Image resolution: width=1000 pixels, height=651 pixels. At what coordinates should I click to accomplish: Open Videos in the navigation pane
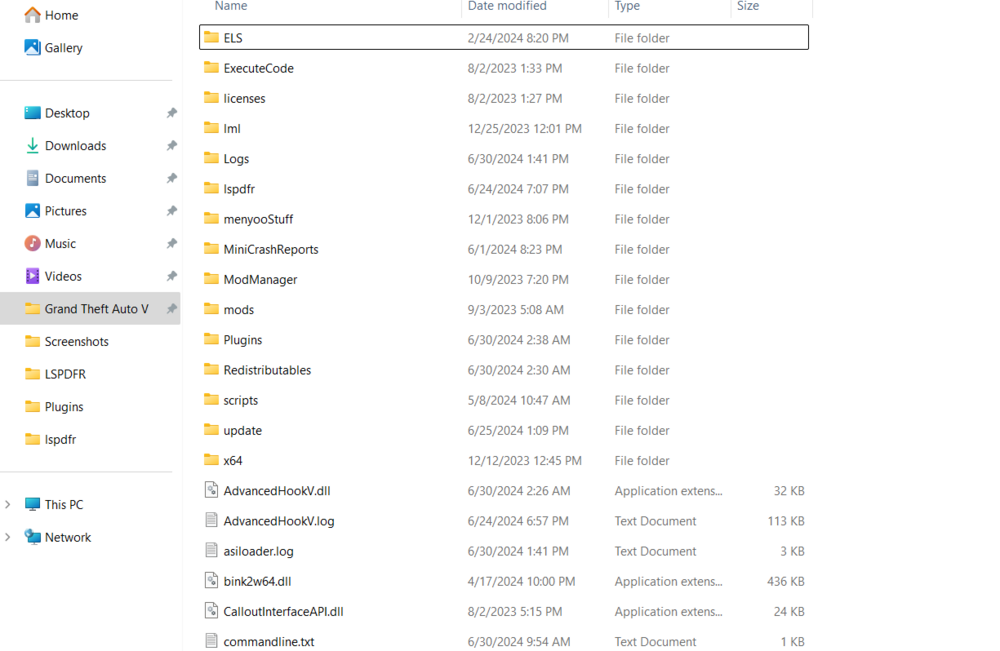tap(62, 275)
